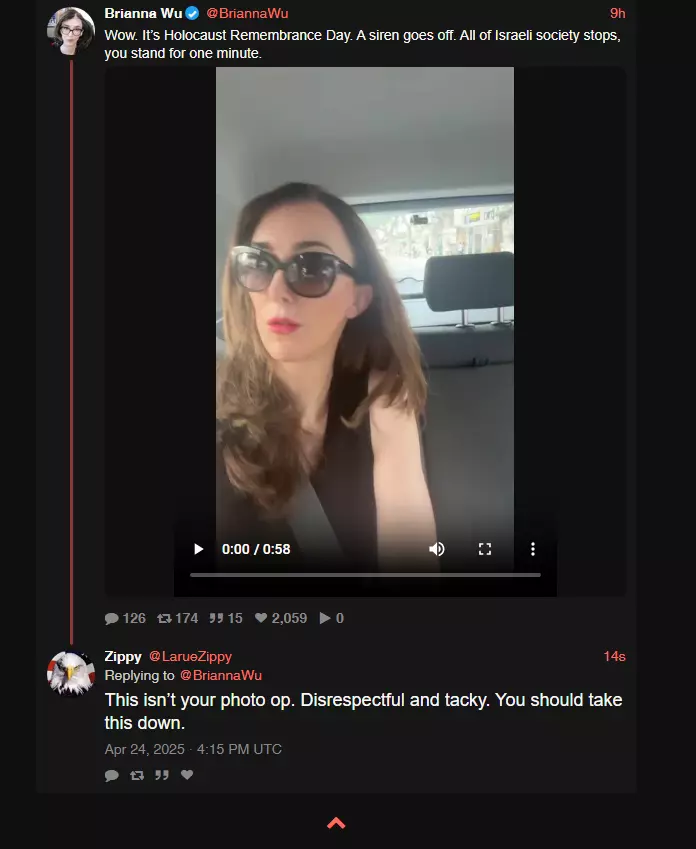The image size is (696, 849).
Task: Toggle the video fullscreen icon
Action: (x=485, y=549)
